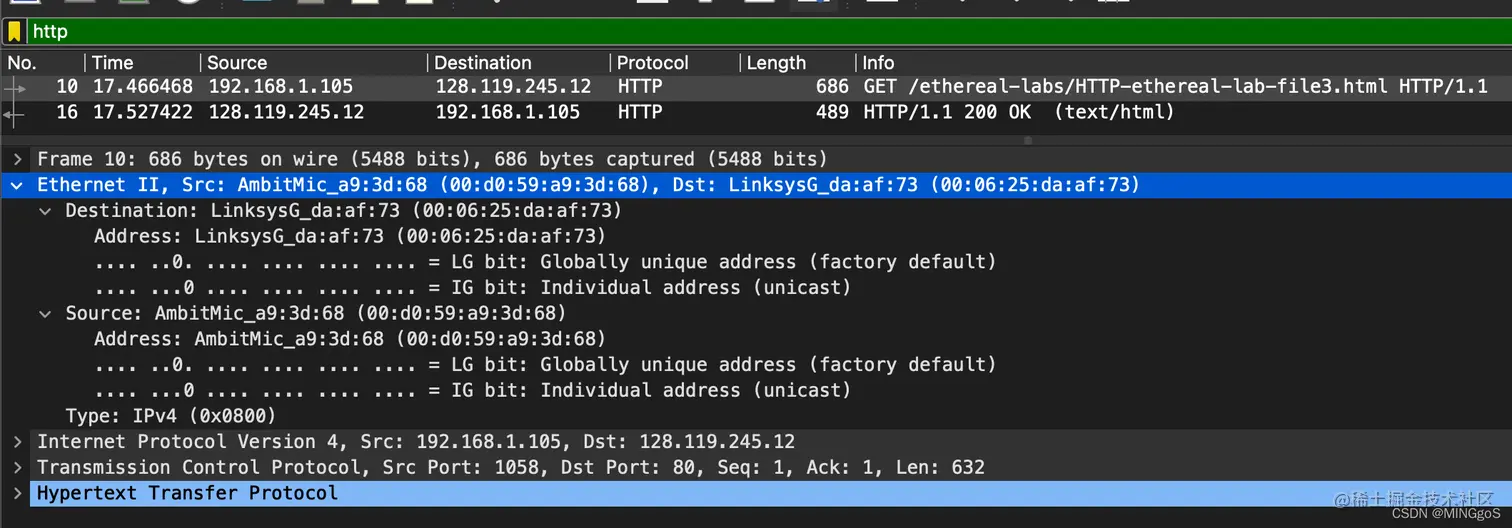This screenshot has height=528, width=1512.
Task: Expand the Transmission Control Protocol node
Action: tap(17, 467)
